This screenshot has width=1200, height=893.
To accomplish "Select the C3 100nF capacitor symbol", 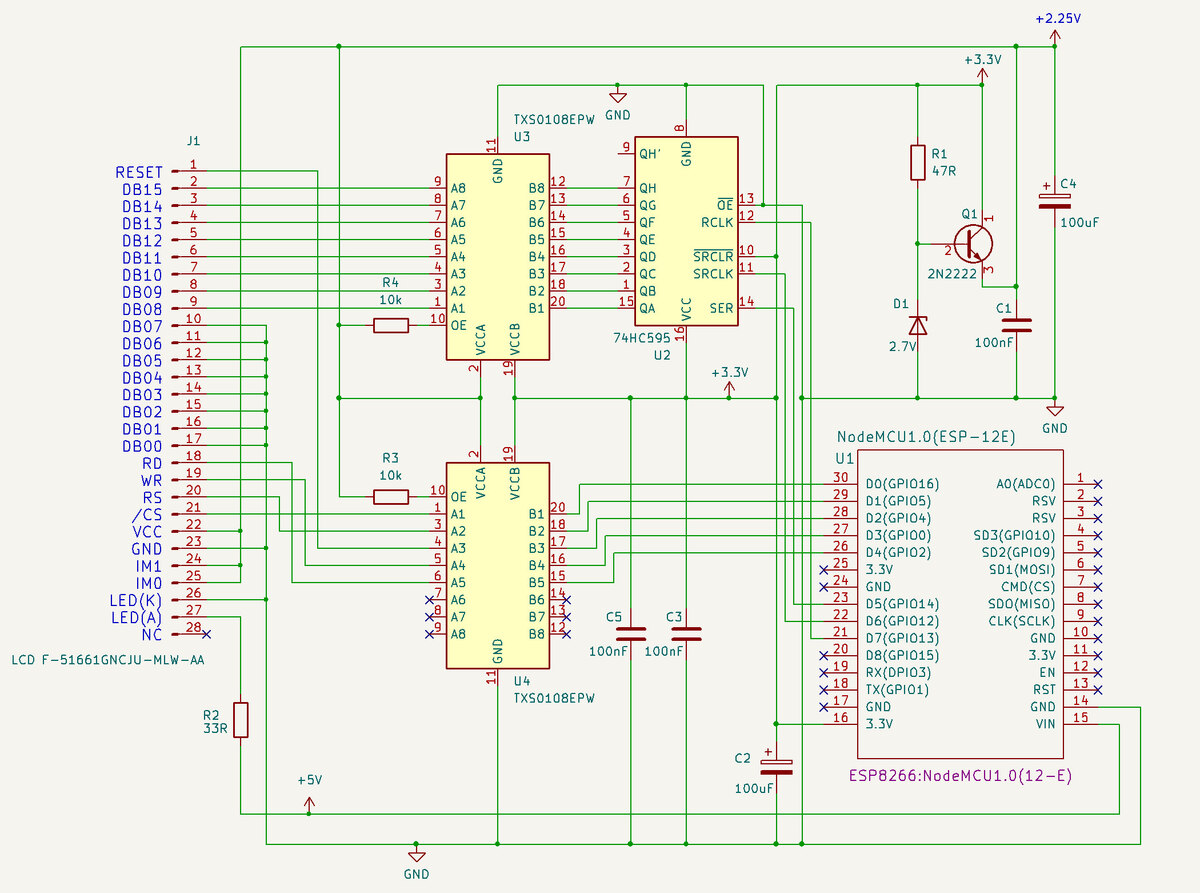I will [686, 634].
